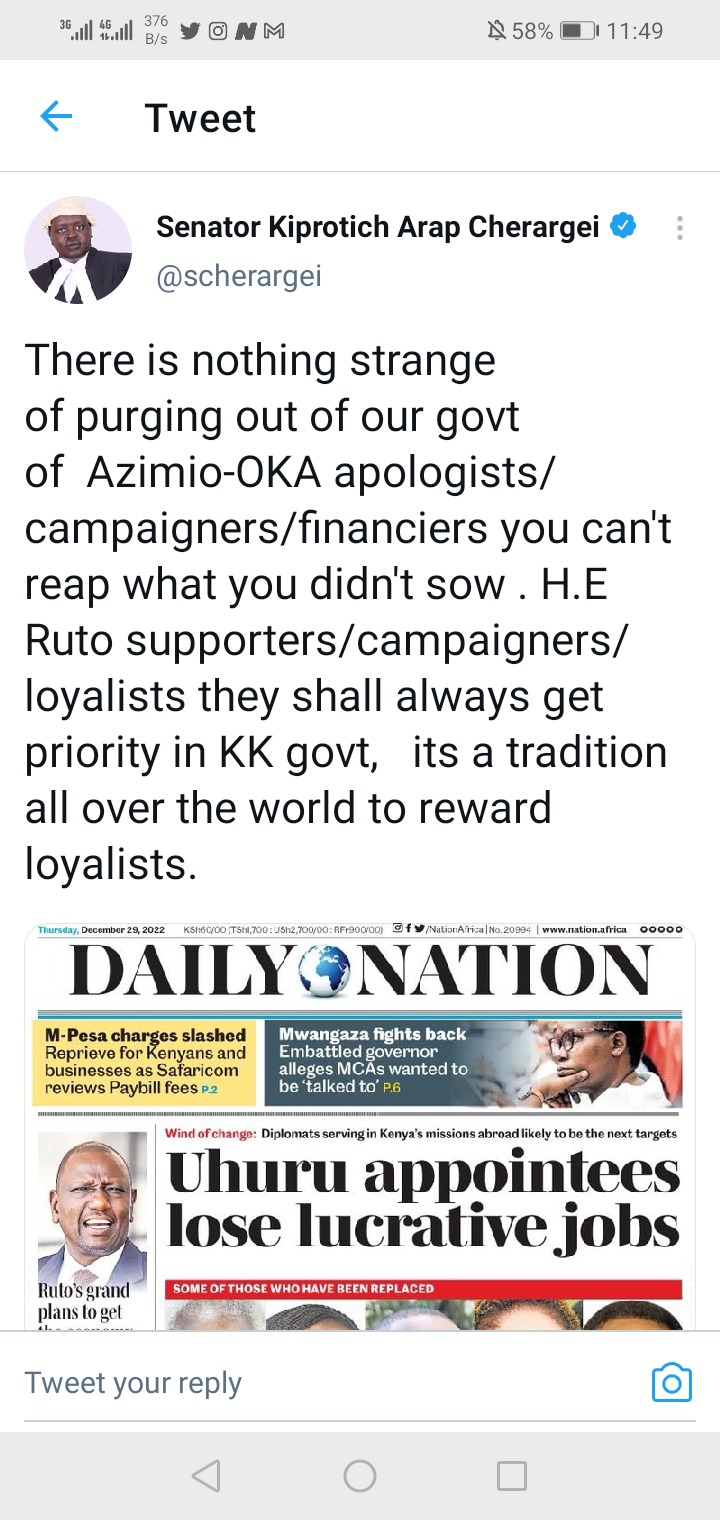The height and width of the screenshot is (1520, 720).
Task: Tap the Tweet title in header
Action: click(200, 118)
